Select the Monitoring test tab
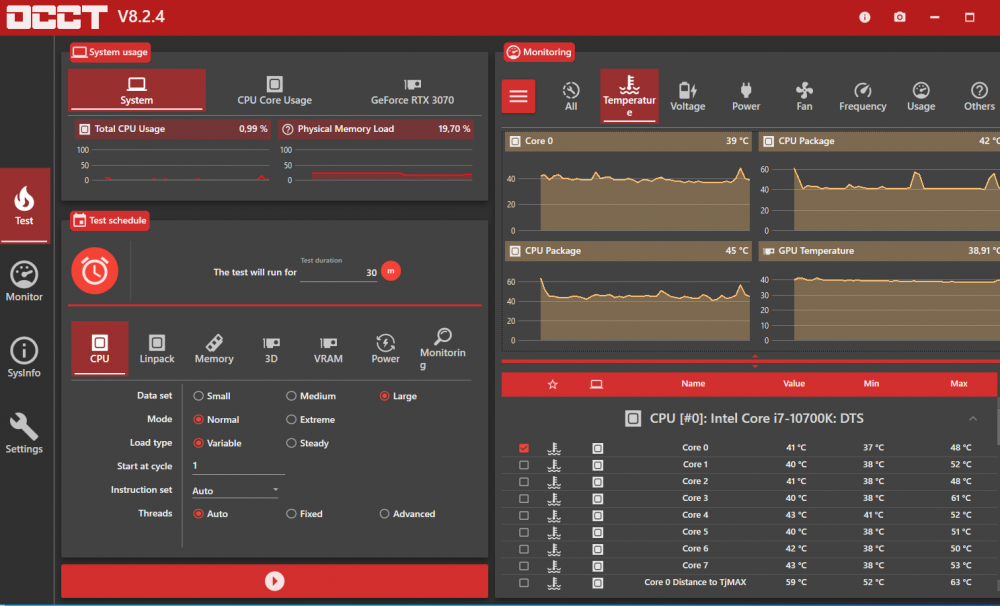1000x606 pixels. click(x=443, y=348)
